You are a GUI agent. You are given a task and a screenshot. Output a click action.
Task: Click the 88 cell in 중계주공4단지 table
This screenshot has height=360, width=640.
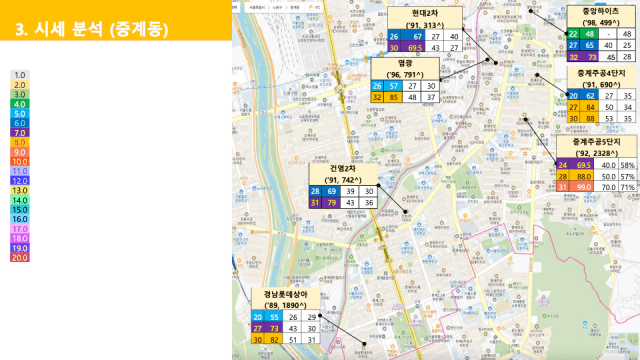[589, 118]
